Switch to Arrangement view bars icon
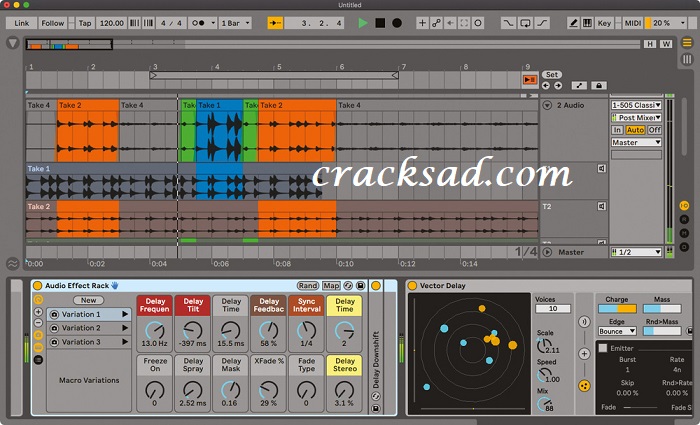 687,43
